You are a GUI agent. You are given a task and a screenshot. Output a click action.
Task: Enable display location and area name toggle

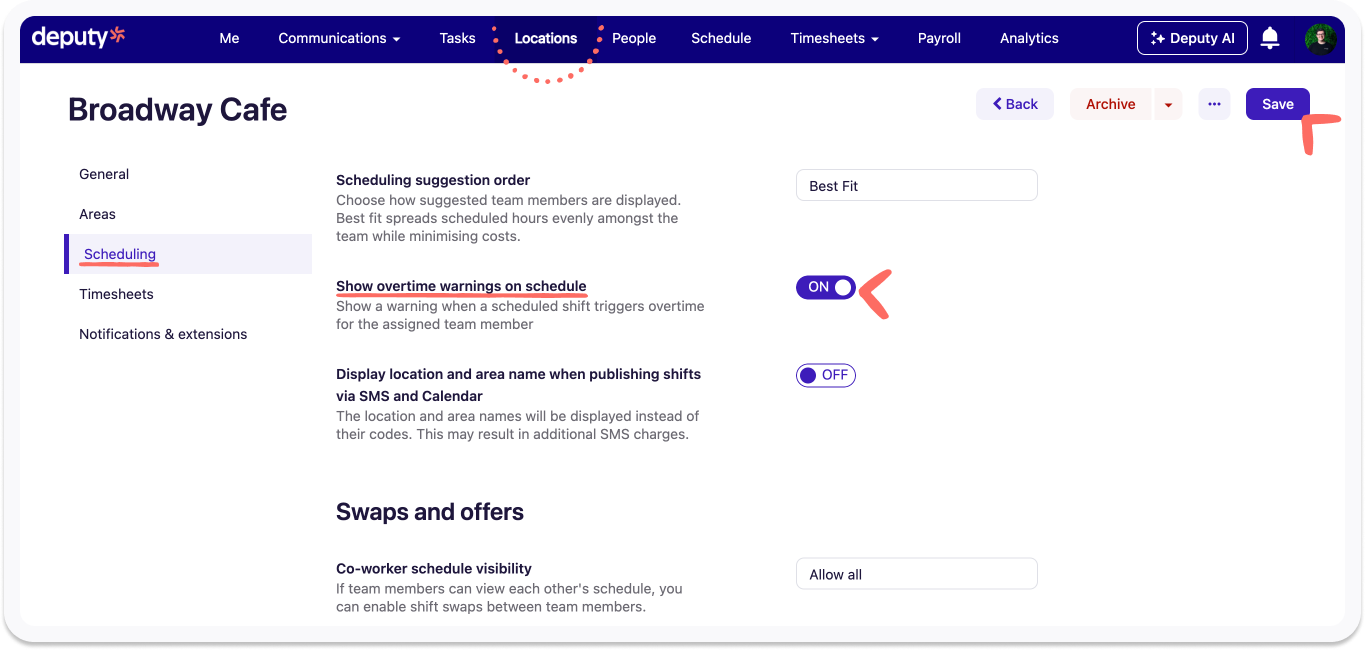[826, 375]
